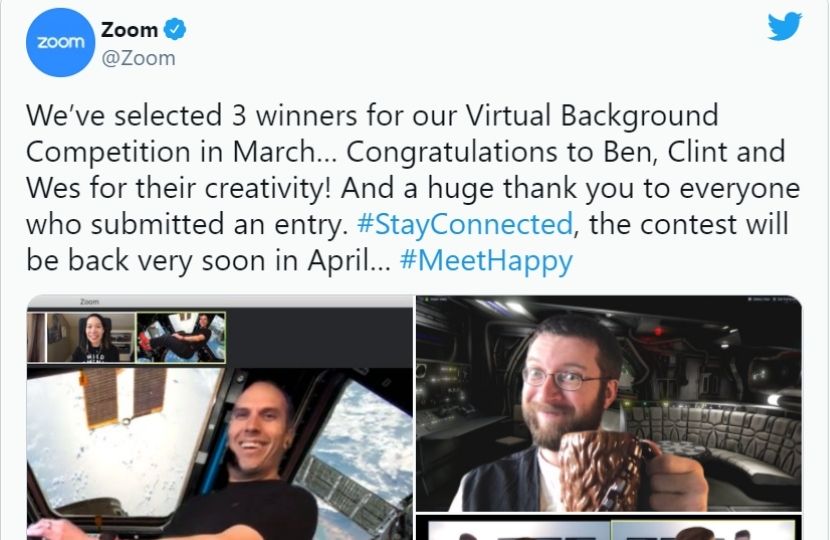
Task: Select the smiling woman video thumbnail
Action: [x=91, y=338]
